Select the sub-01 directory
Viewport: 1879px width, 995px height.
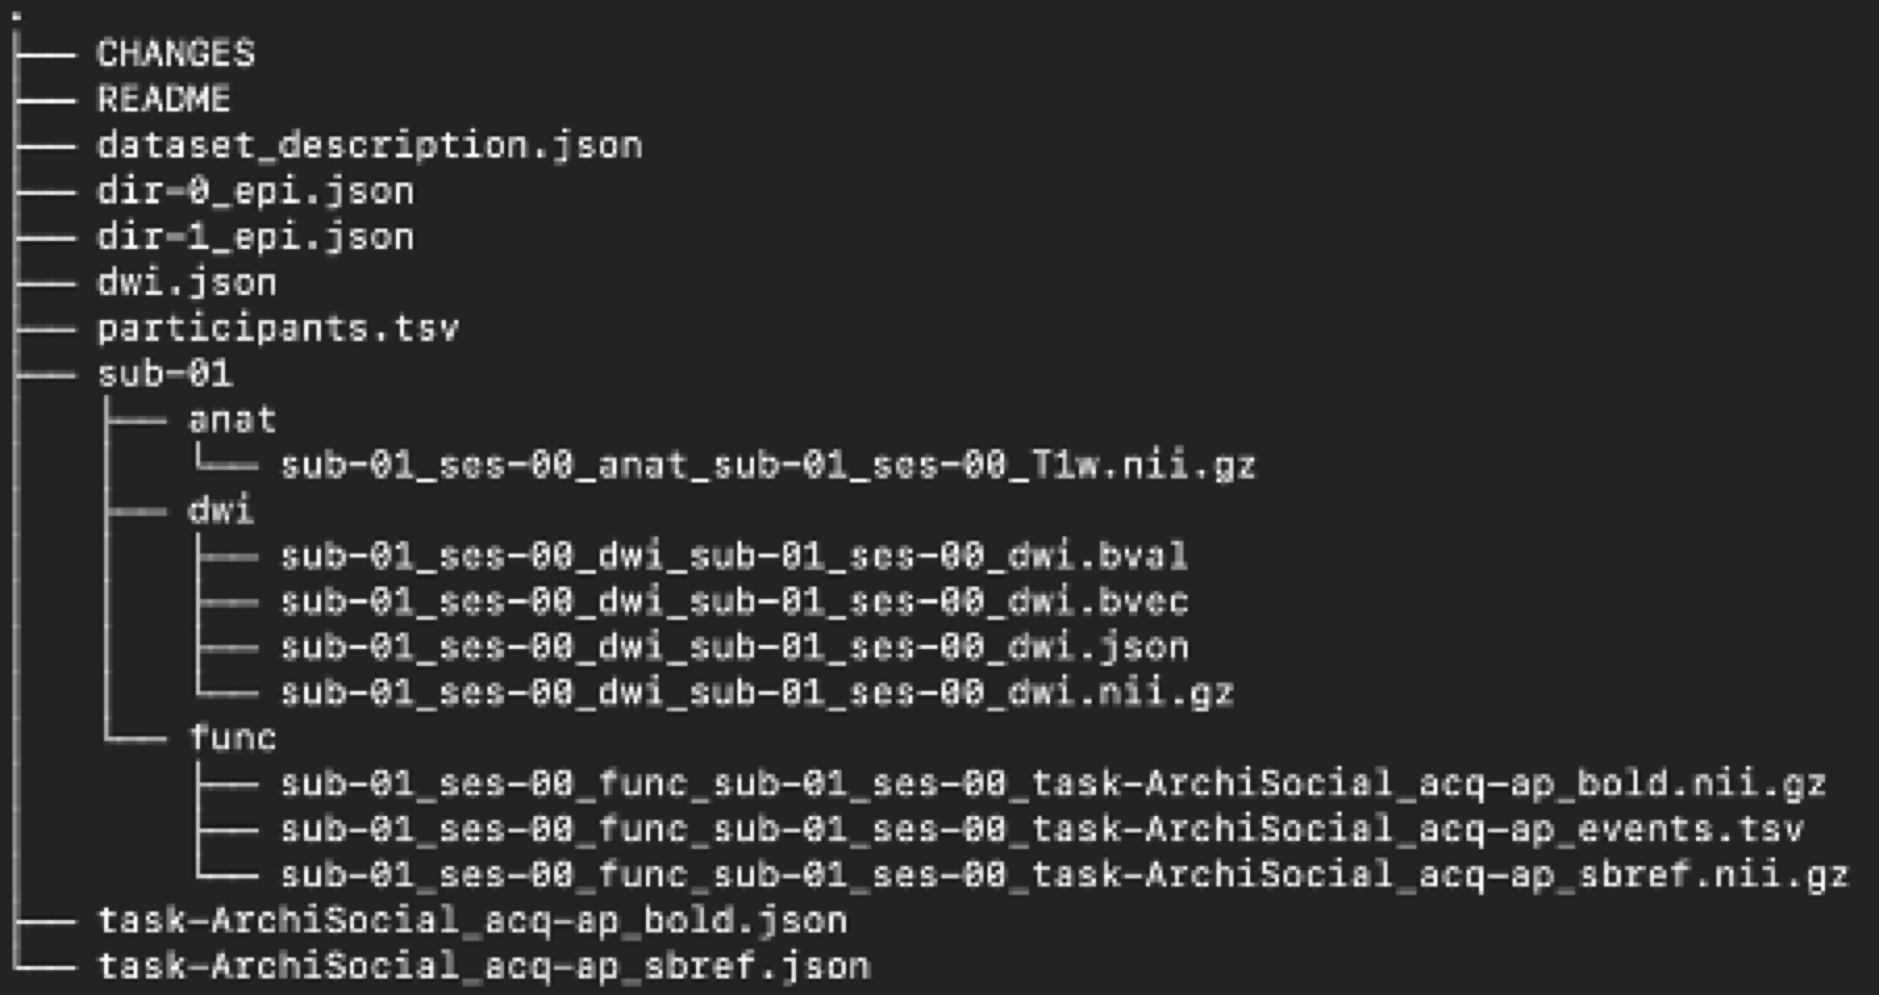tap(165, 375)
